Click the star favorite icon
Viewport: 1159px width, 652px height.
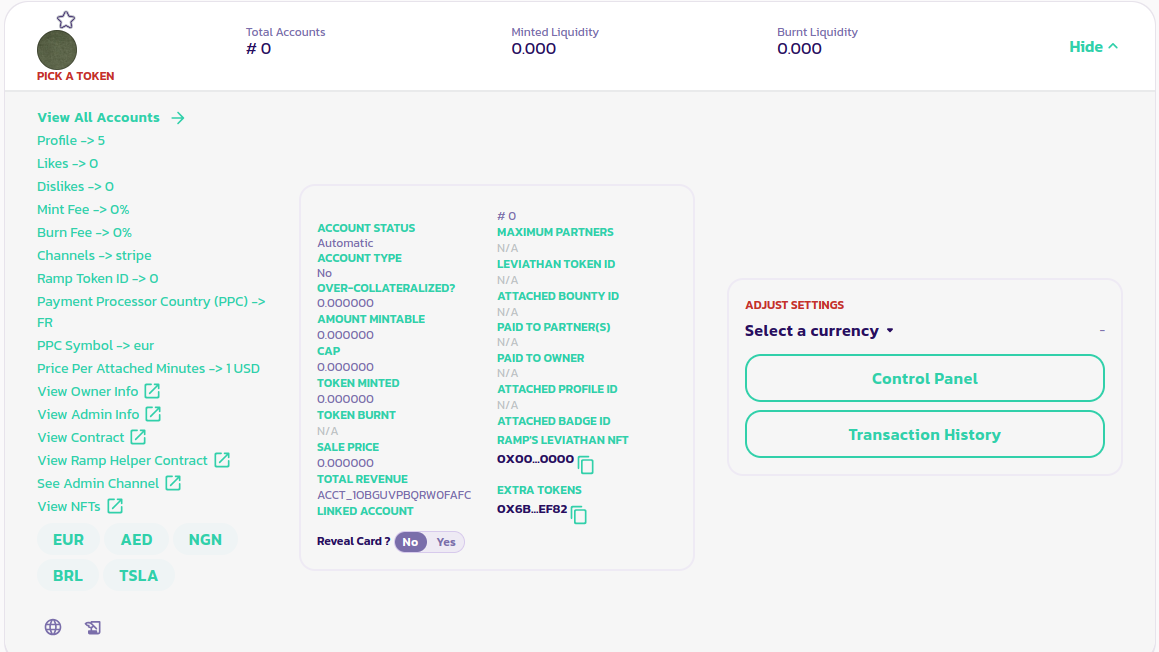(66, 20)
